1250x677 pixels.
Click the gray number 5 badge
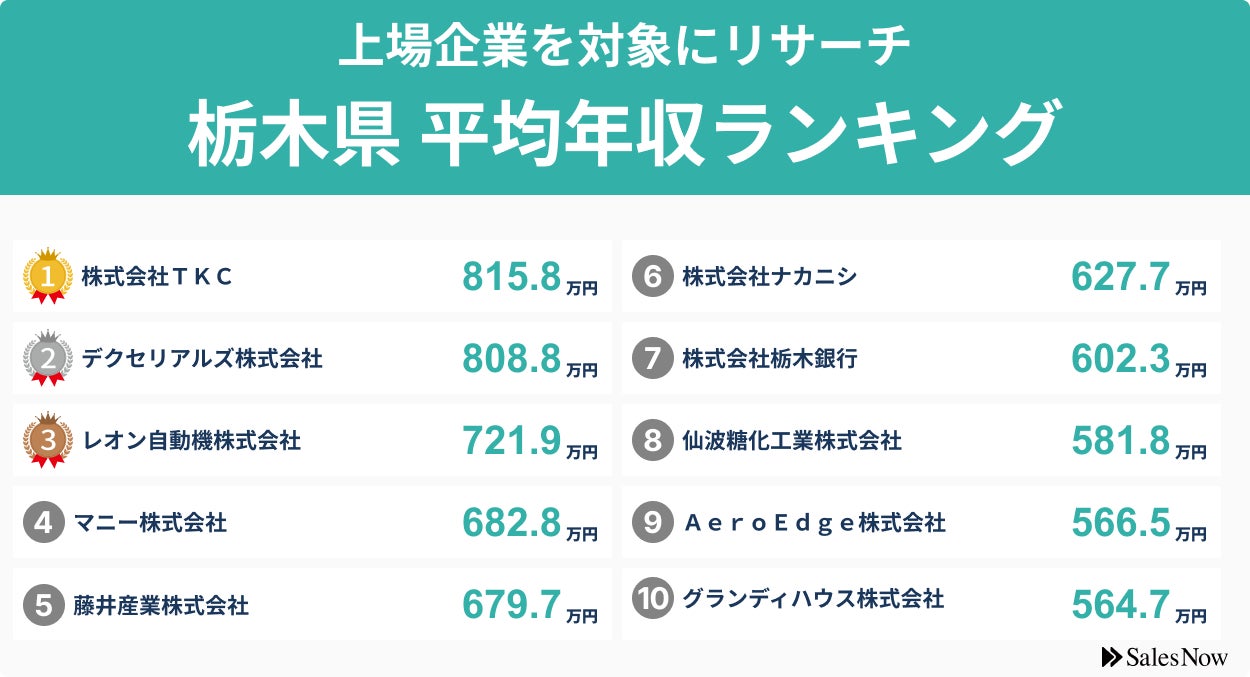pos(44,604)
